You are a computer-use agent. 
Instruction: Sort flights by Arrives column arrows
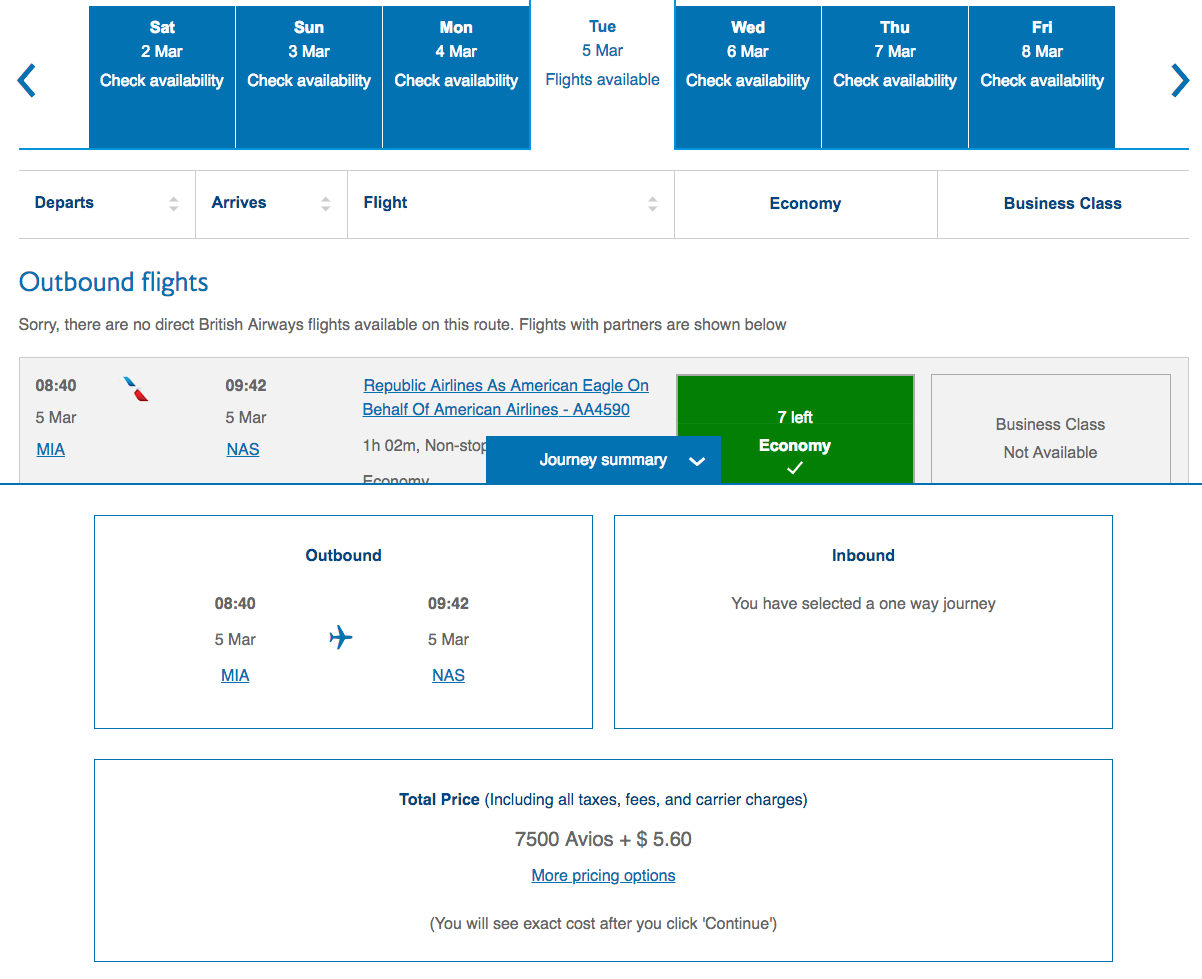(x=325, y=204)
